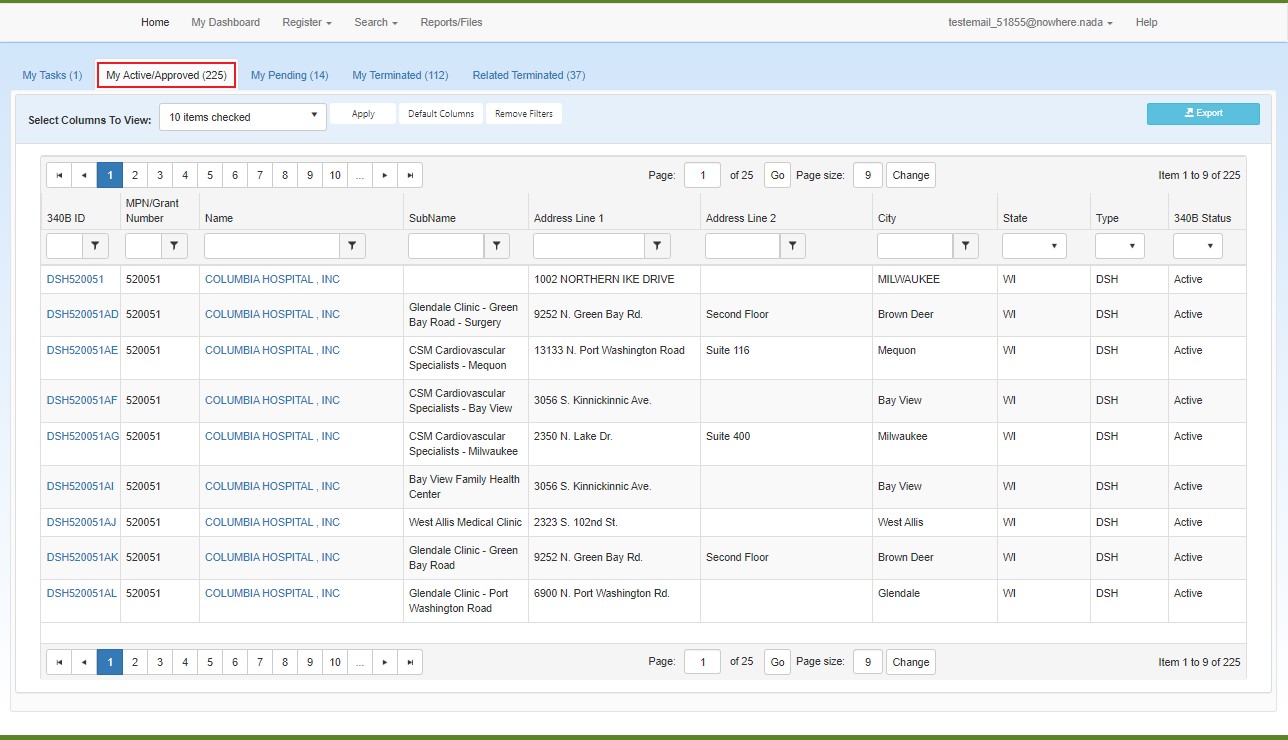Go to page 10 in top pager
The width and height of the screenshot is (1288, 740).
tap(335, 175)
